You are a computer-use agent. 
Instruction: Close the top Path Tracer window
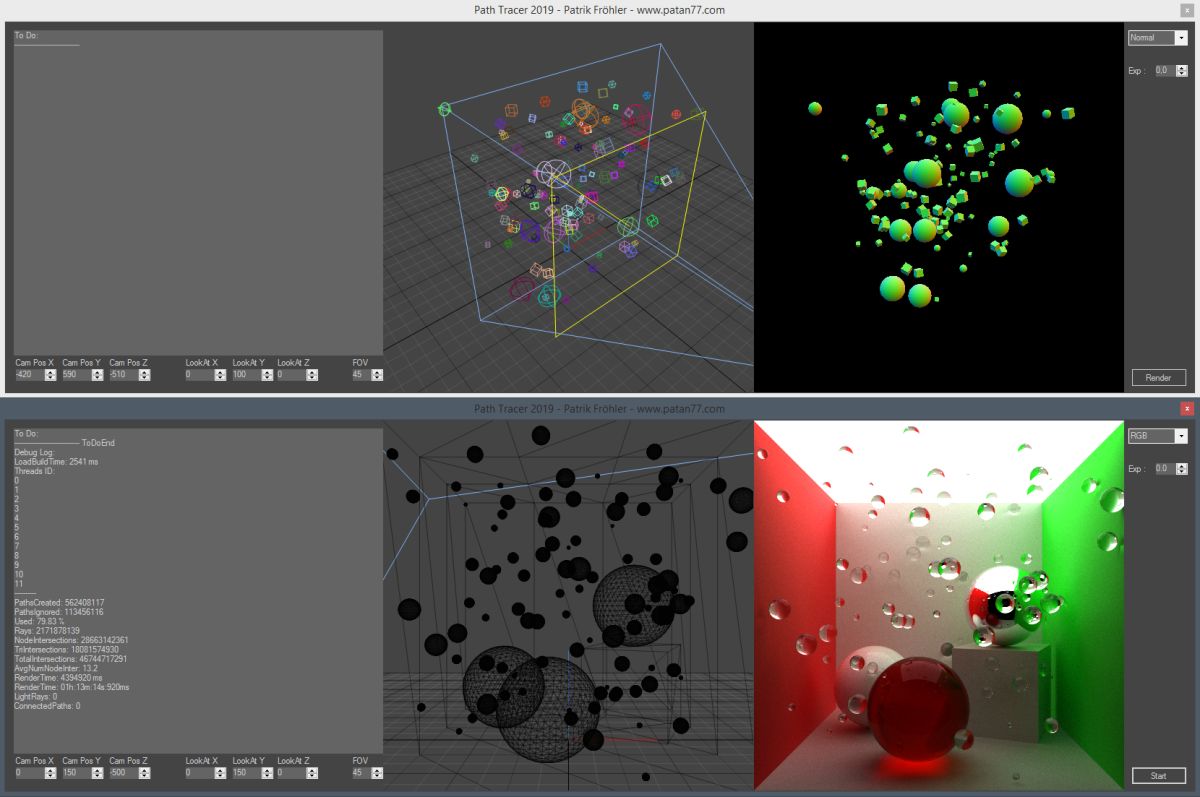click(1187, 10)
